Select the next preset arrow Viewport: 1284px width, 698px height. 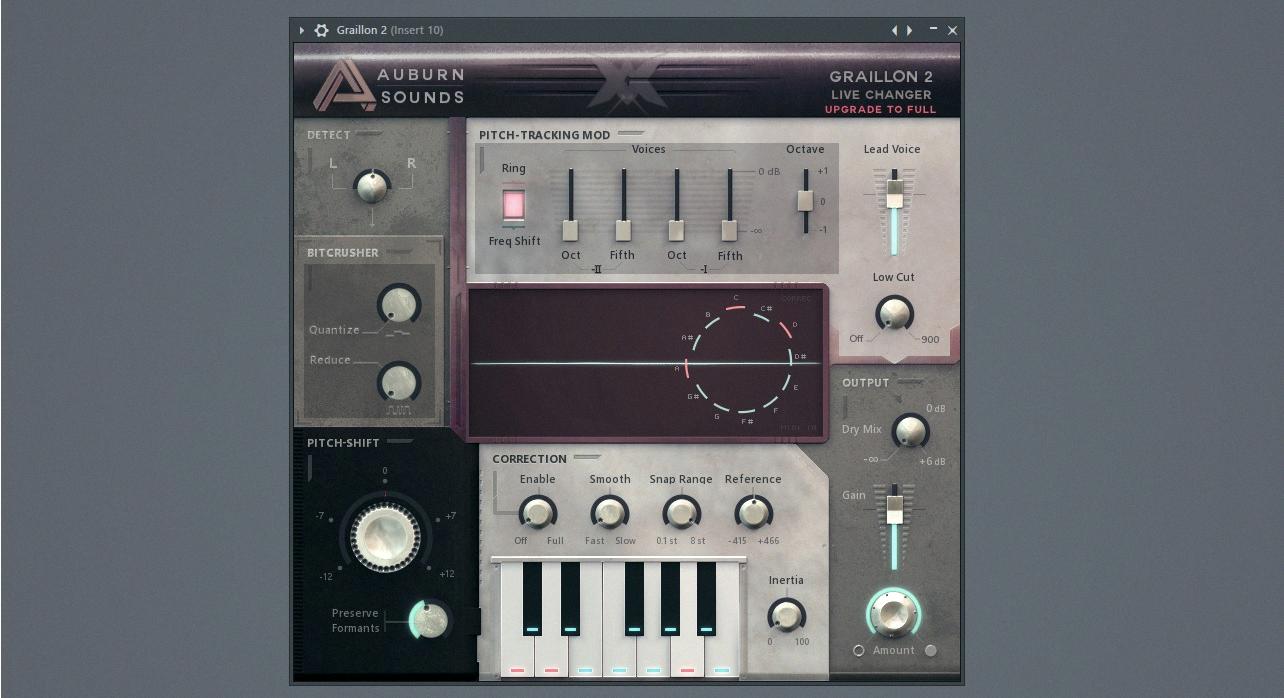tap(909, 30)
